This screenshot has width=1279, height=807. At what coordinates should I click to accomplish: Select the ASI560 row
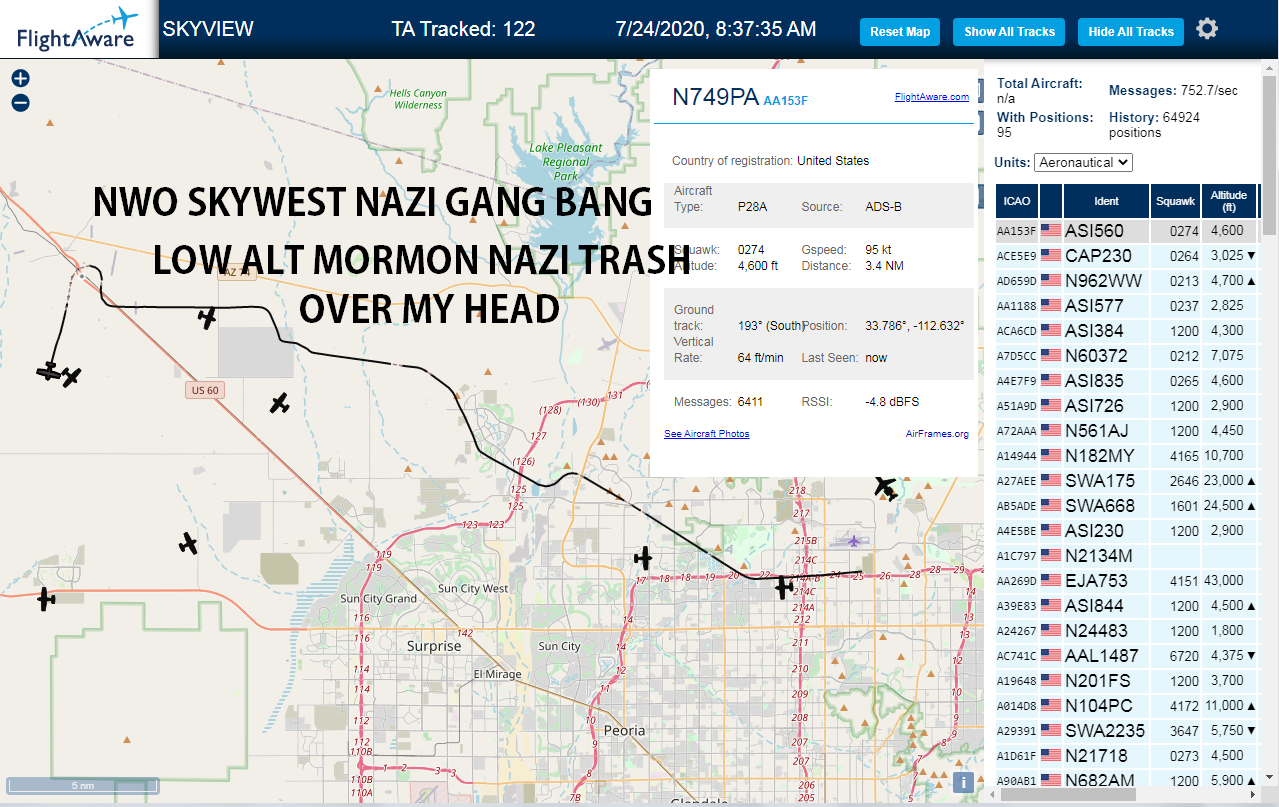[1127, 231]
